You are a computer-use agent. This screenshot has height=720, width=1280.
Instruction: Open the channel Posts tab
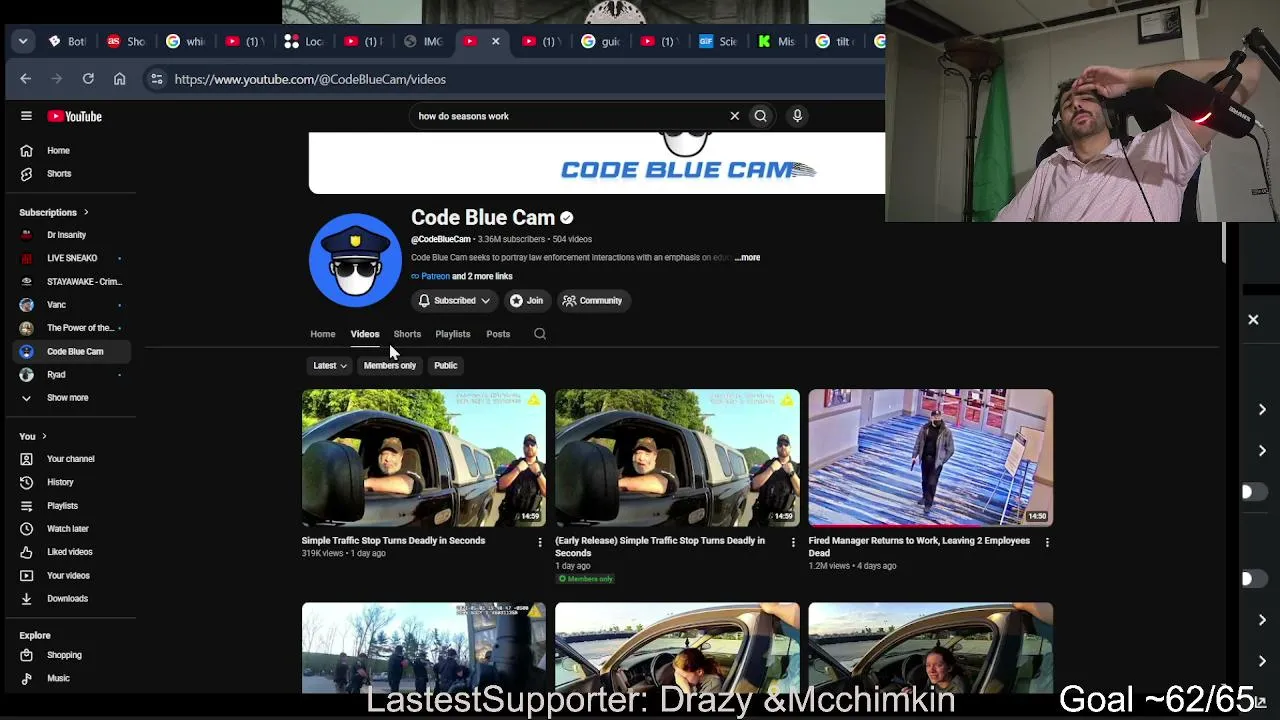pos(498,334)
